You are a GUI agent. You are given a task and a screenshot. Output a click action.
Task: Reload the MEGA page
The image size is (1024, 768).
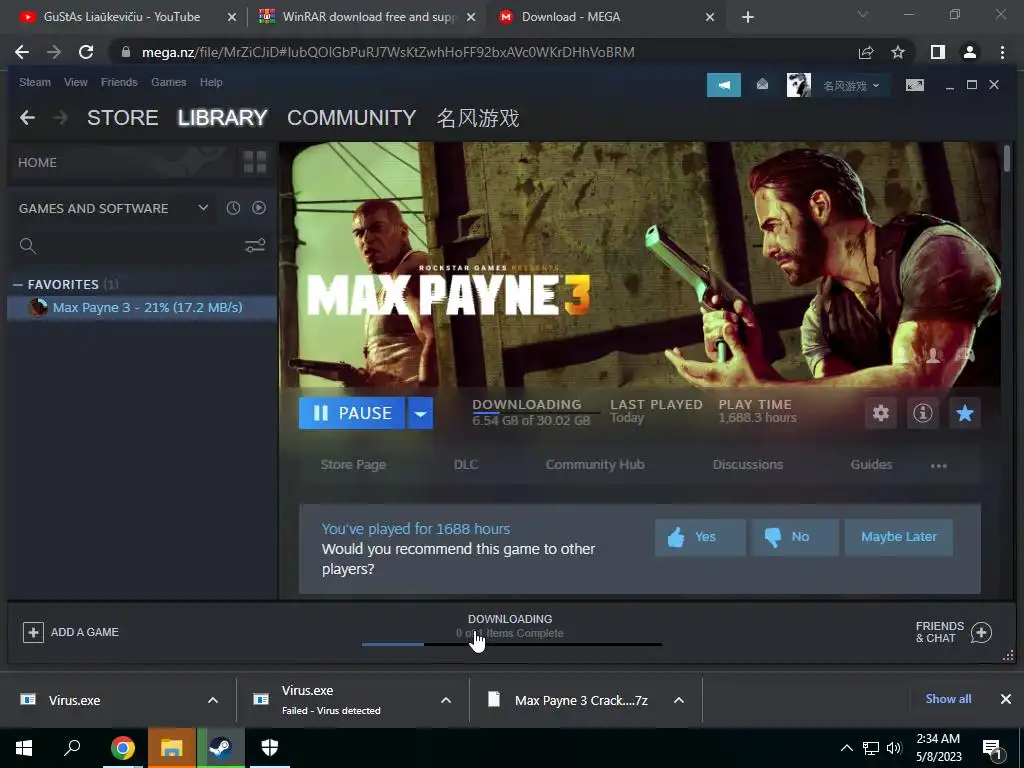click(x=86, y=52)
